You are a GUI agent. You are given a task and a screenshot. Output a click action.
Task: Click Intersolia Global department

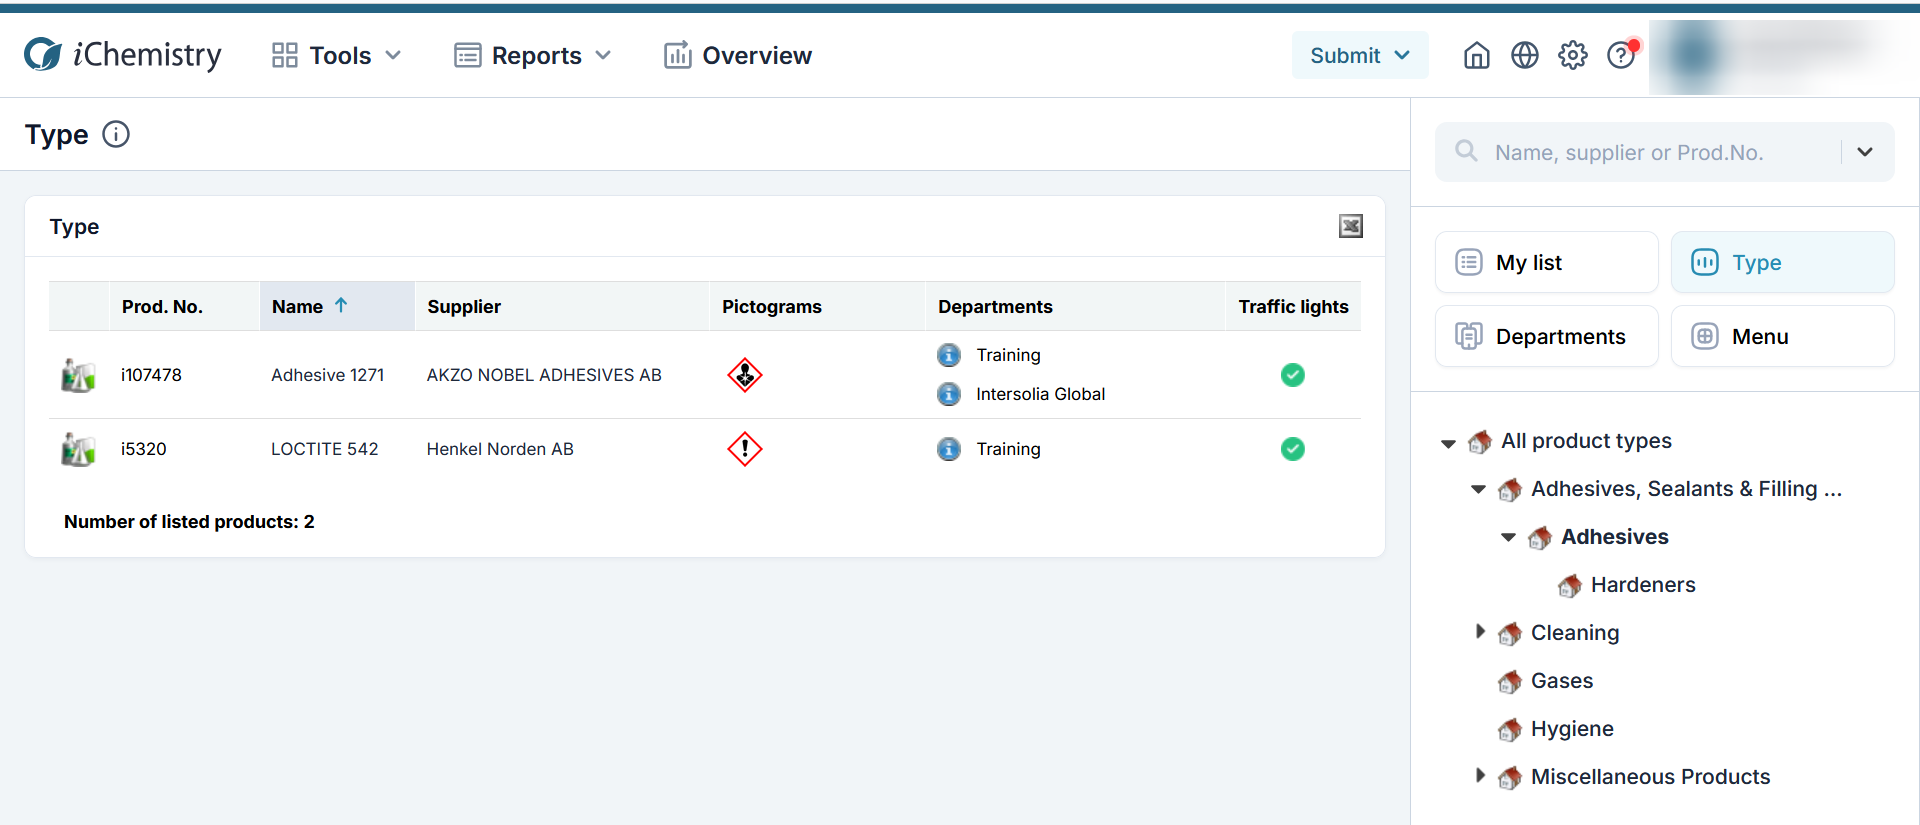[x=1041, y=394]
